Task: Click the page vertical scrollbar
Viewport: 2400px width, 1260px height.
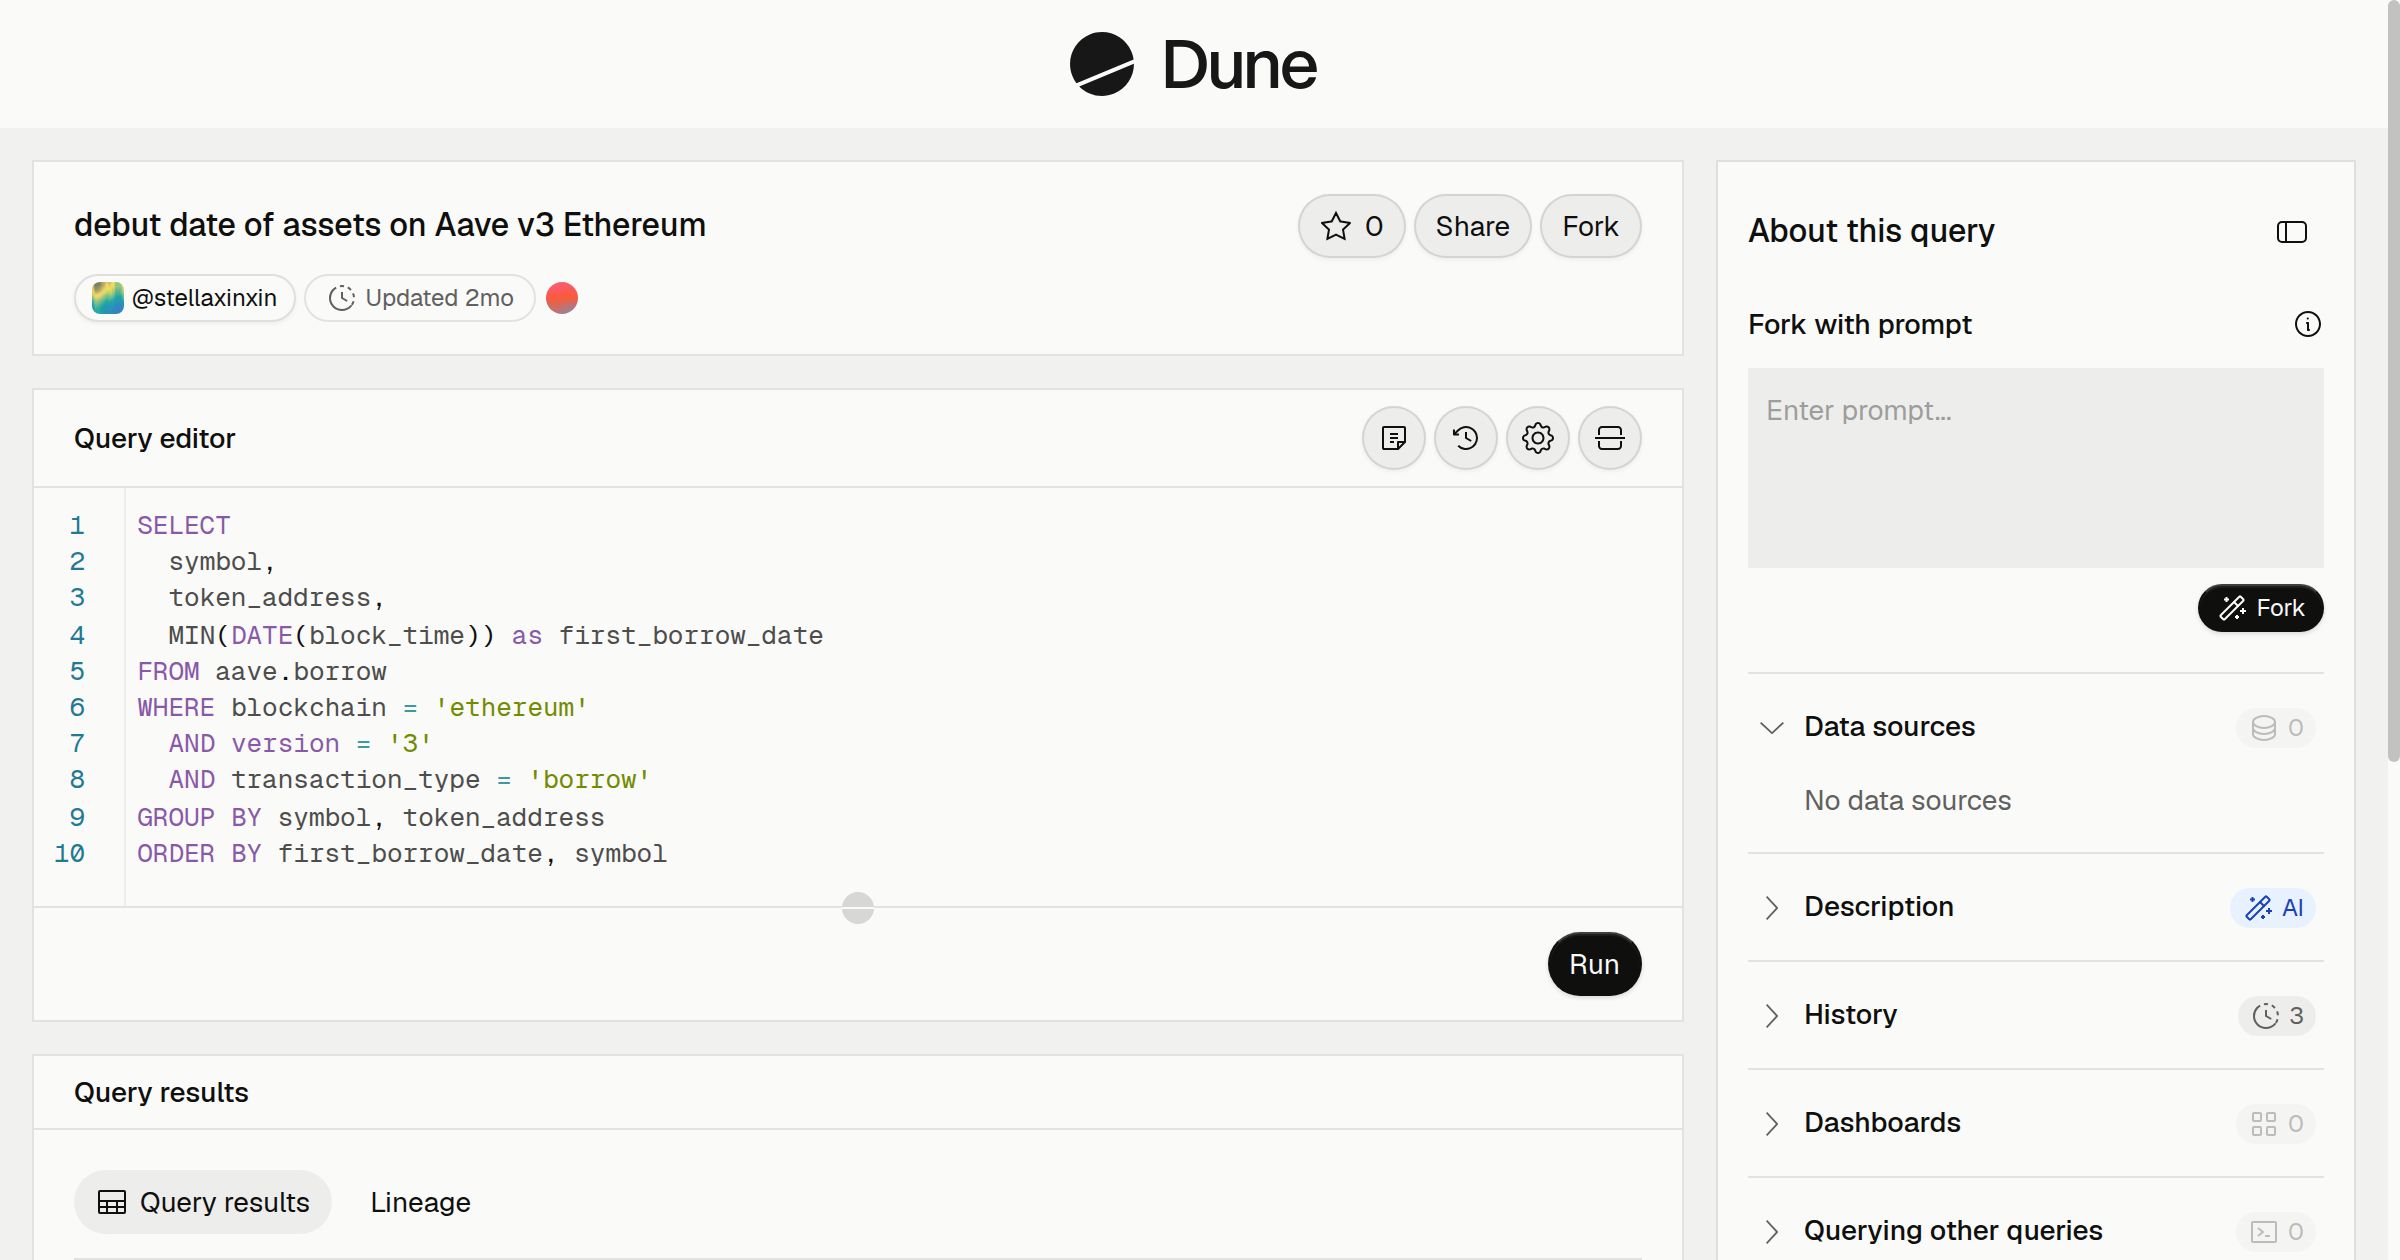Action: pos(2393,380)
